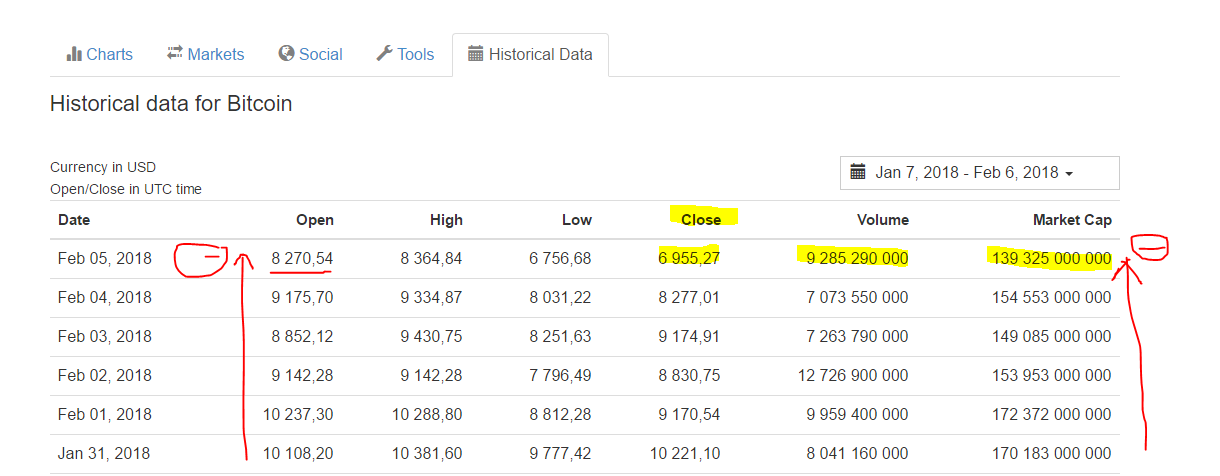Click volume 7 263 790 000

(857, 336)
